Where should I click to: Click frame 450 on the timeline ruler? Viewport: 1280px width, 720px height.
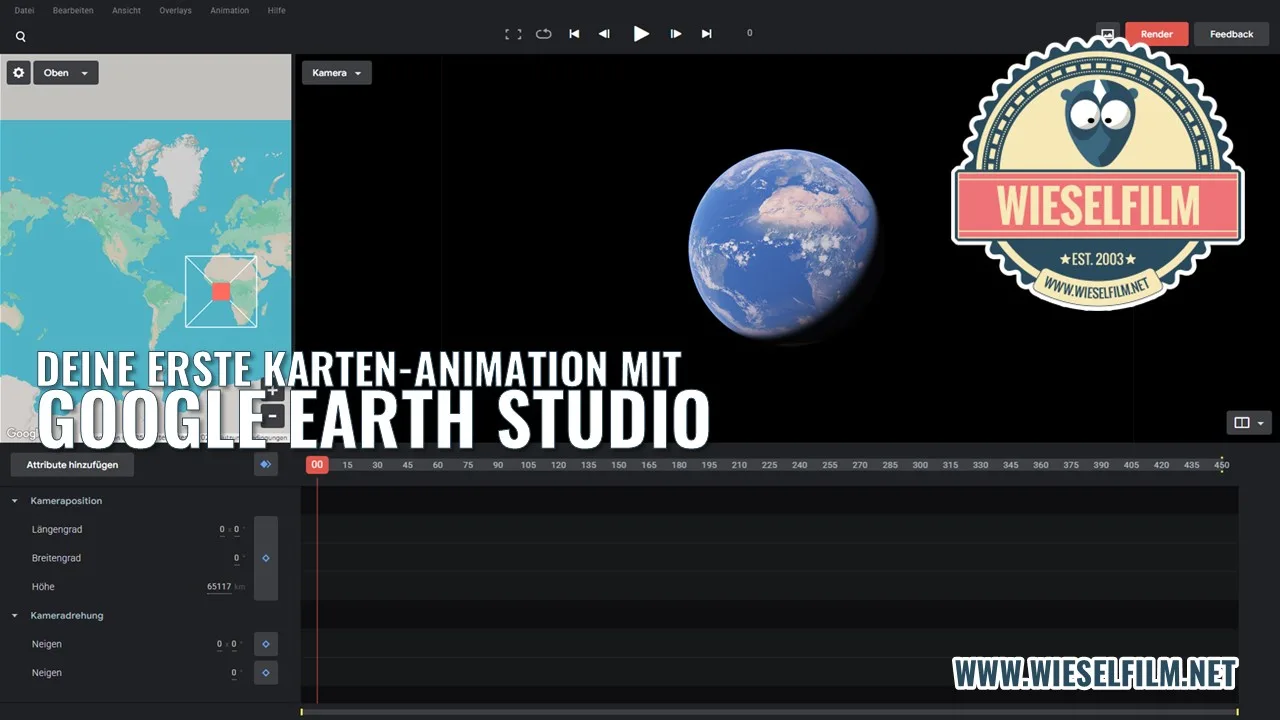click(x=1221, y=465)
